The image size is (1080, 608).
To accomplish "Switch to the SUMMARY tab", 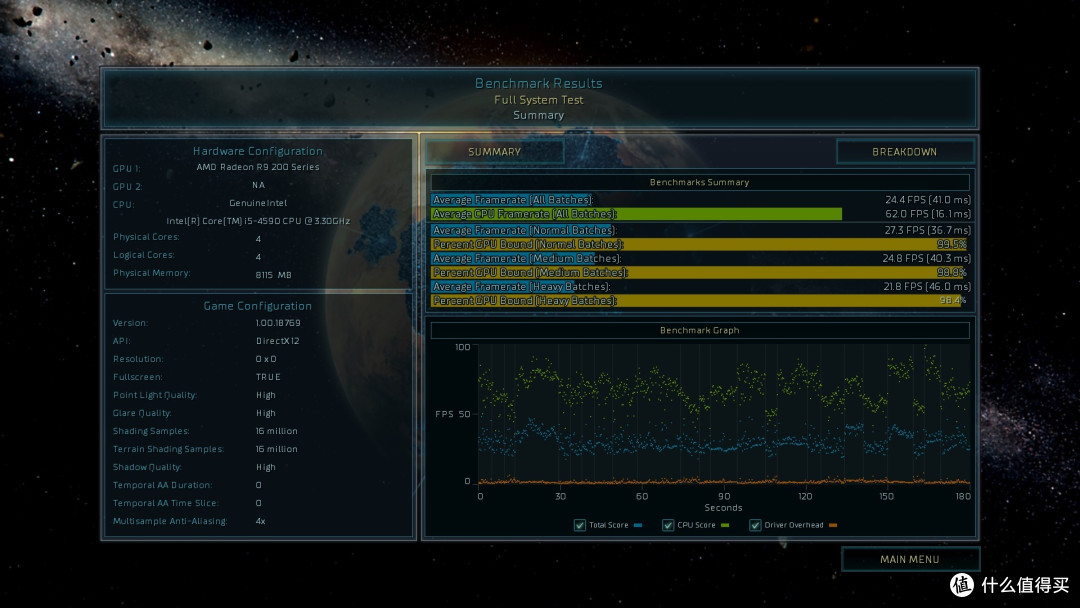I will point(495,151).
